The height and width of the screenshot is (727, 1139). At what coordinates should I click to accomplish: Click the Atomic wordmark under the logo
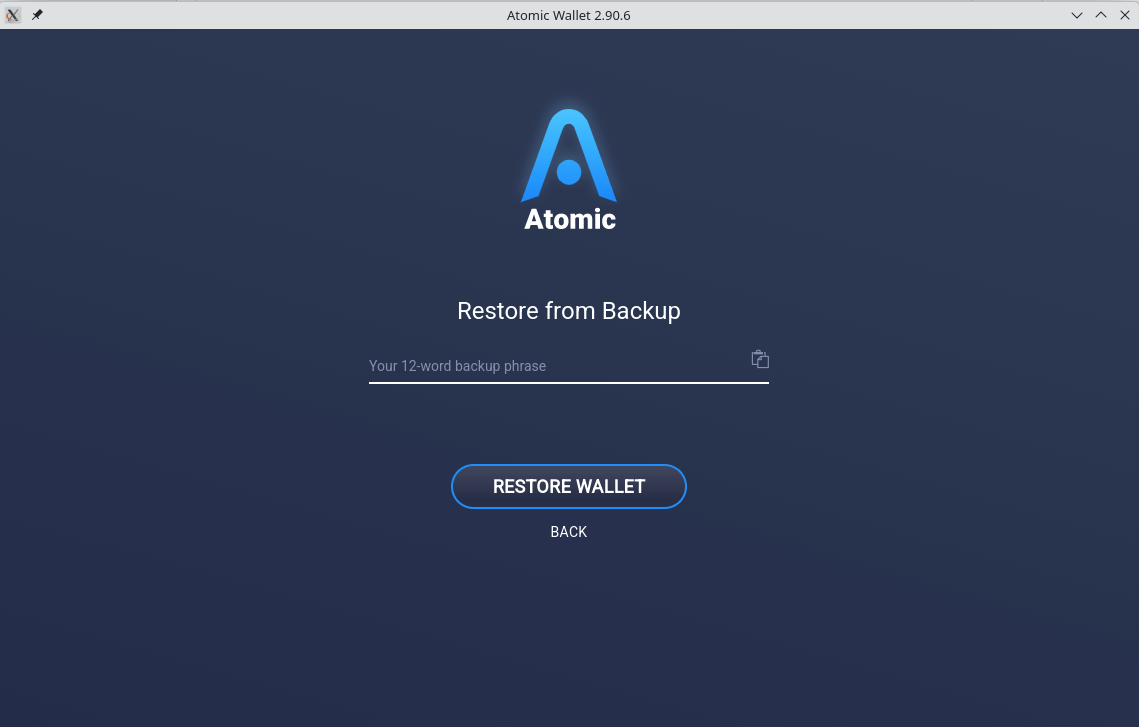pos(569,219)
